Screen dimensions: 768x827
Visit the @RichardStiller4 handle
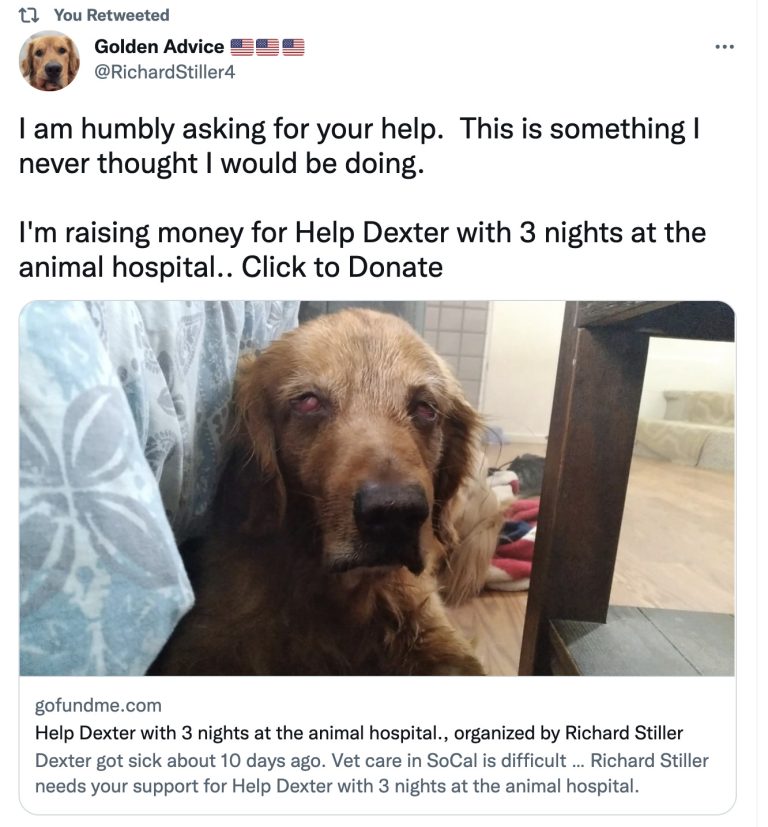tap(165, 71)
